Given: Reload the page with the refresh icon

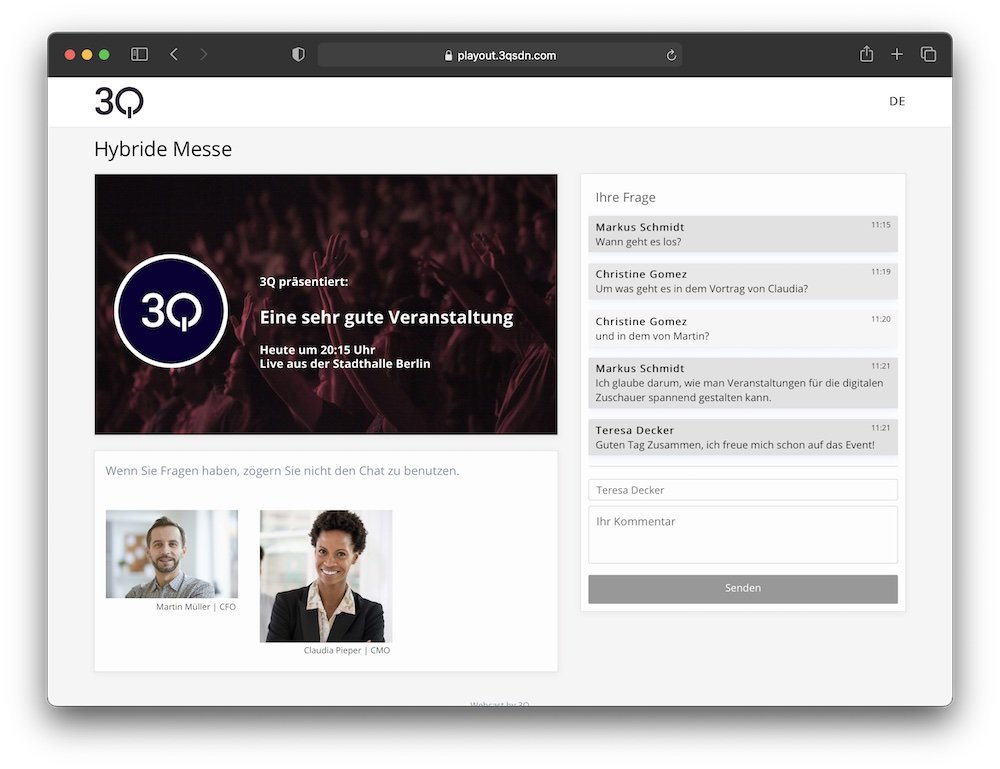Looking at the screenshot, I should click(671, 55).
